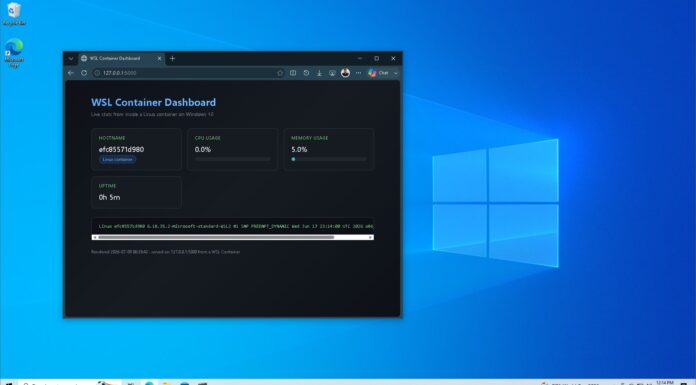This screenshot has height=385, width=696.
Task: Click the Rendered timestamp footer text
Action: pos(166,252)
